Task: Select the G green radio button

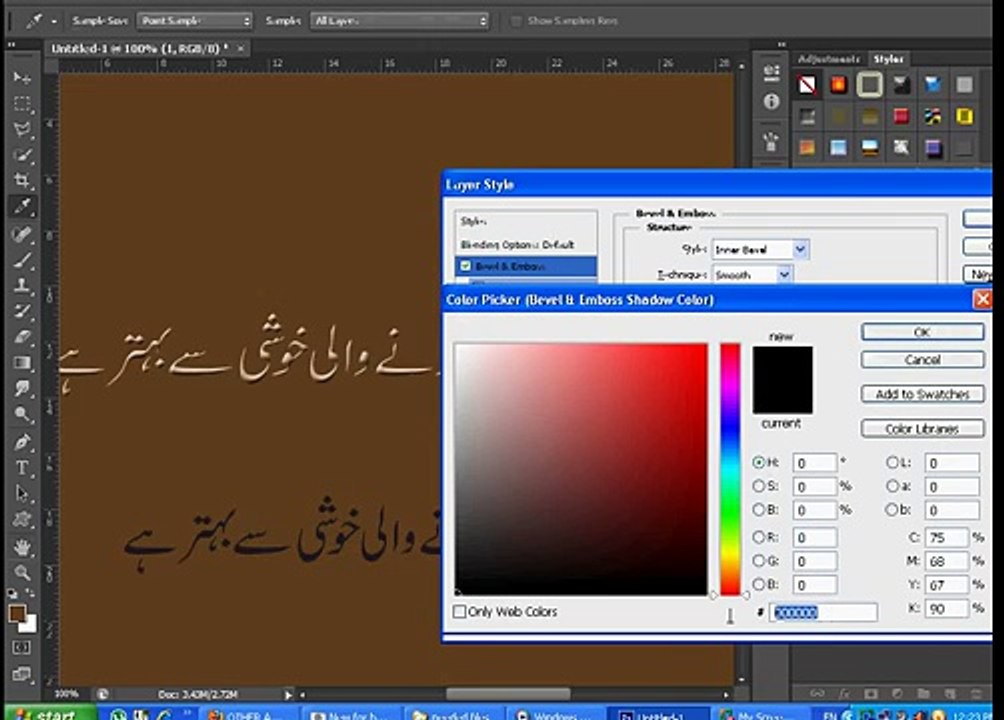Action: click(x=759, y=560)
